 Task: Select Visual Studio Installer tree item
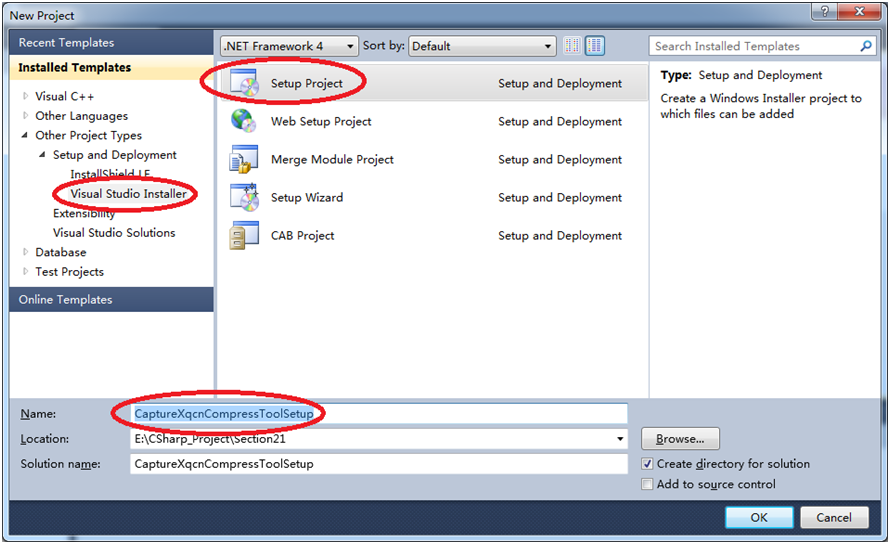tap(128, 194)
